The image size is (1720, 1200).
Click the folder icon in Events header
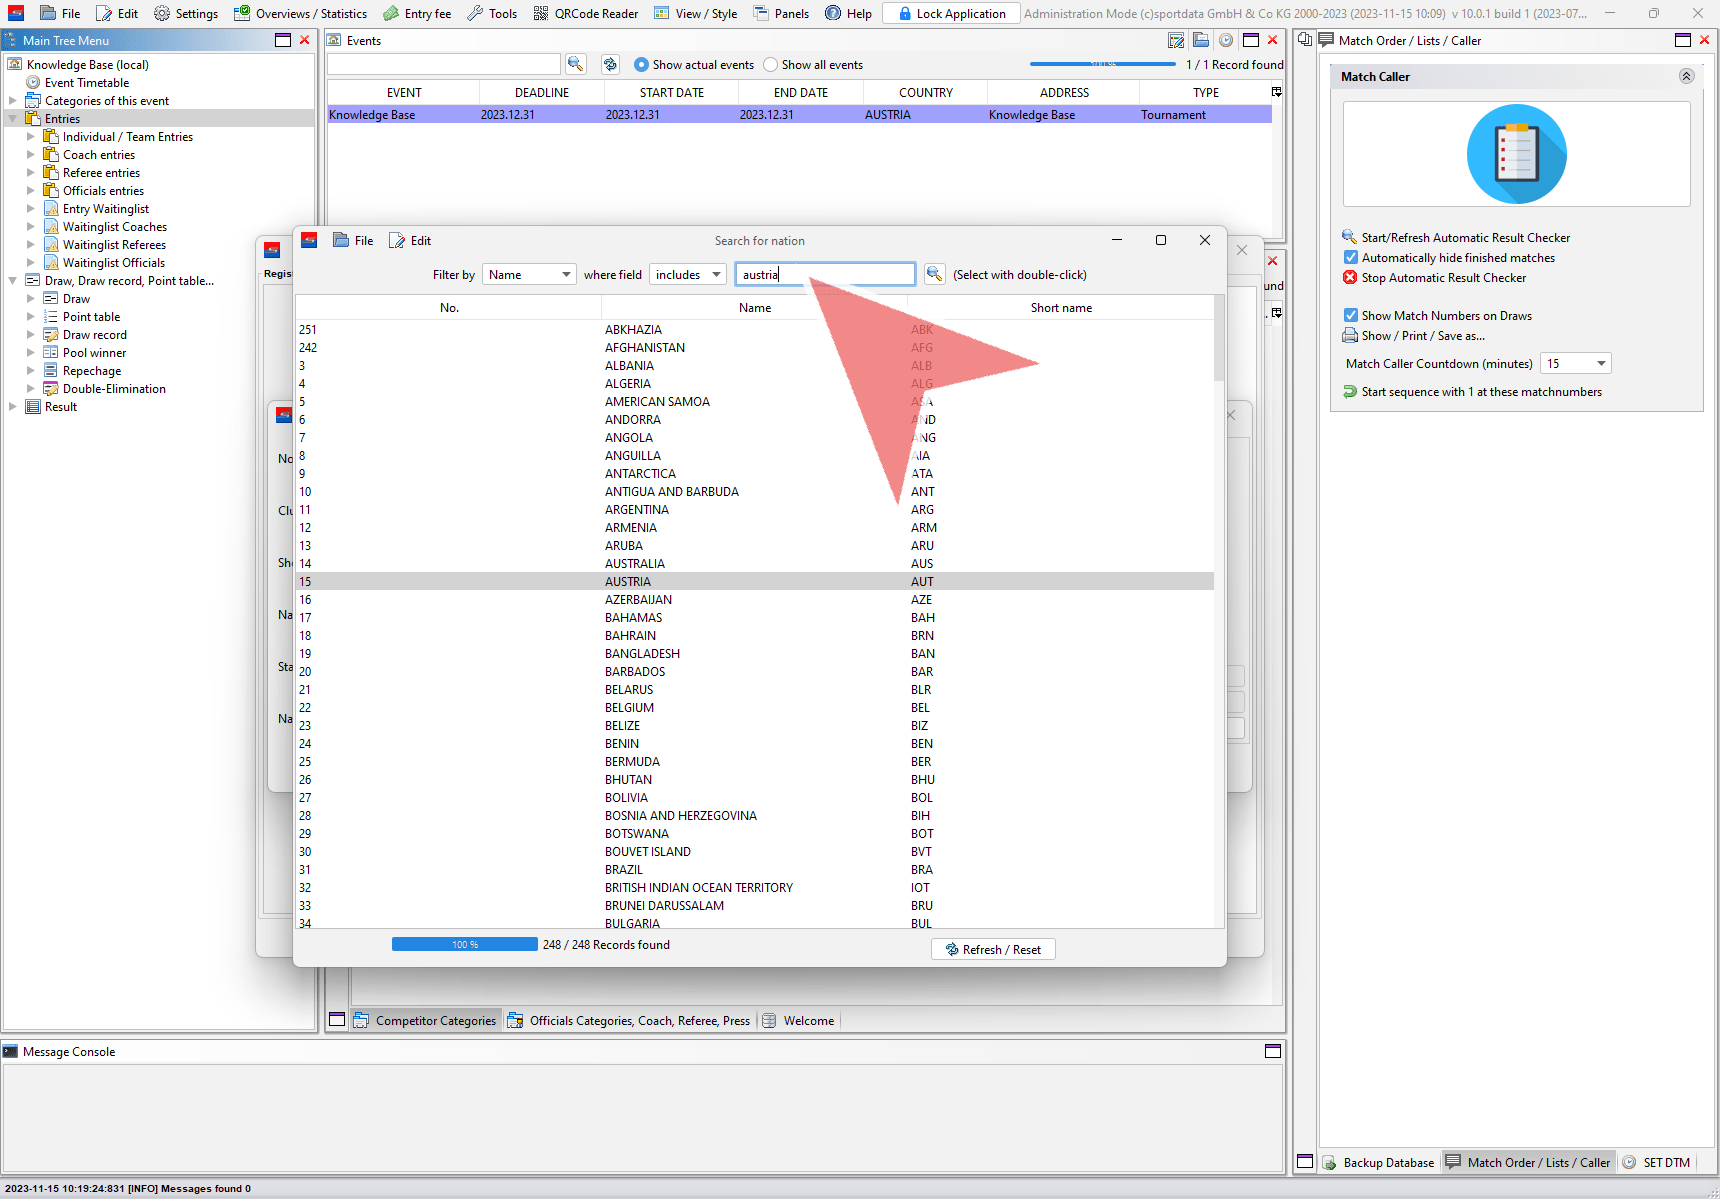click(1201, 40)
